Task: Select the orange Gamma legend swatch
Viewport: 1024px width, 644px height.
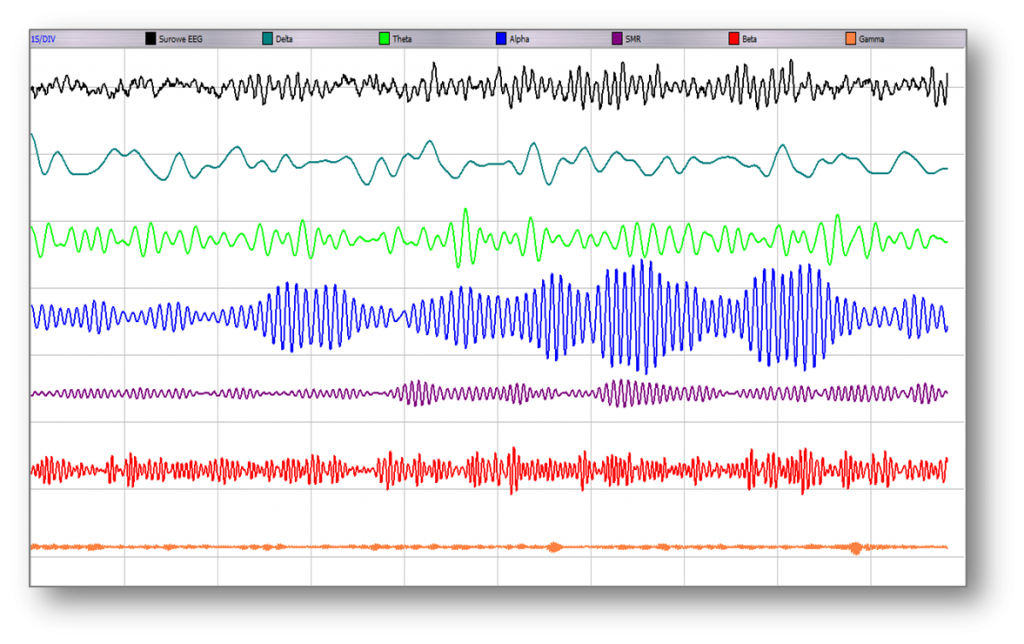Action: (850, 39)
